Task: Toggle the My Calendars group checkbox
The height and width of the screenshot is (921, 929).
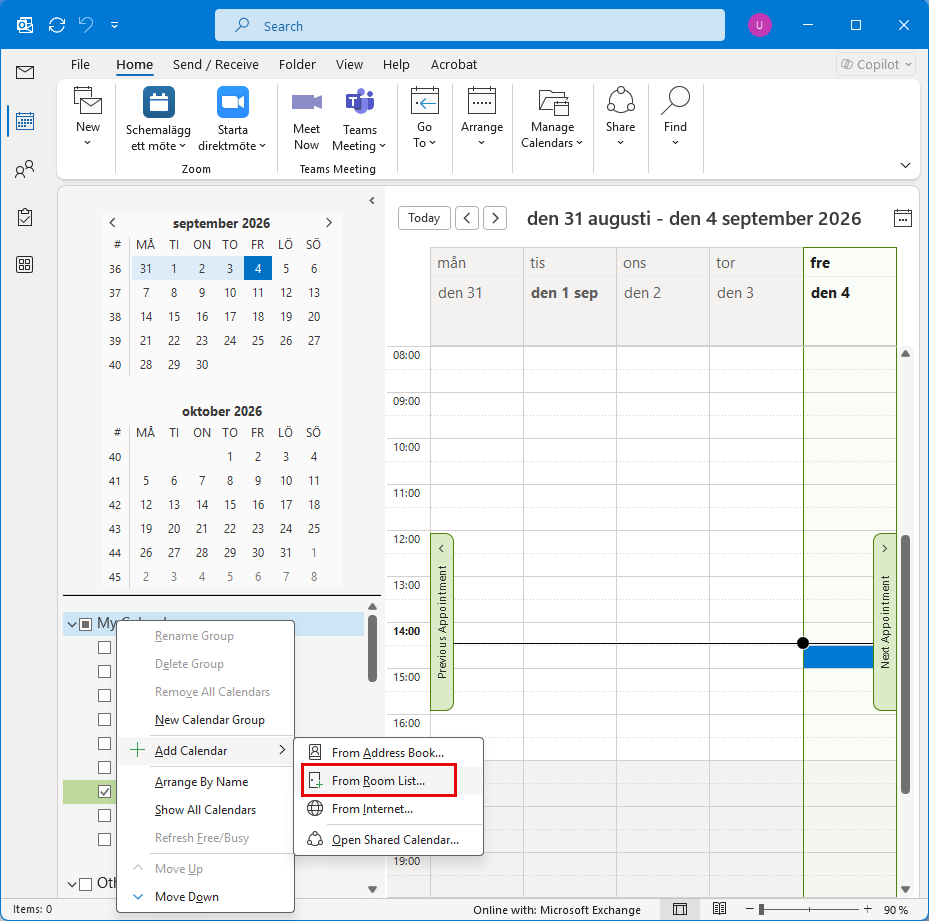Action: pyautogui.click(x=86, y=623)
